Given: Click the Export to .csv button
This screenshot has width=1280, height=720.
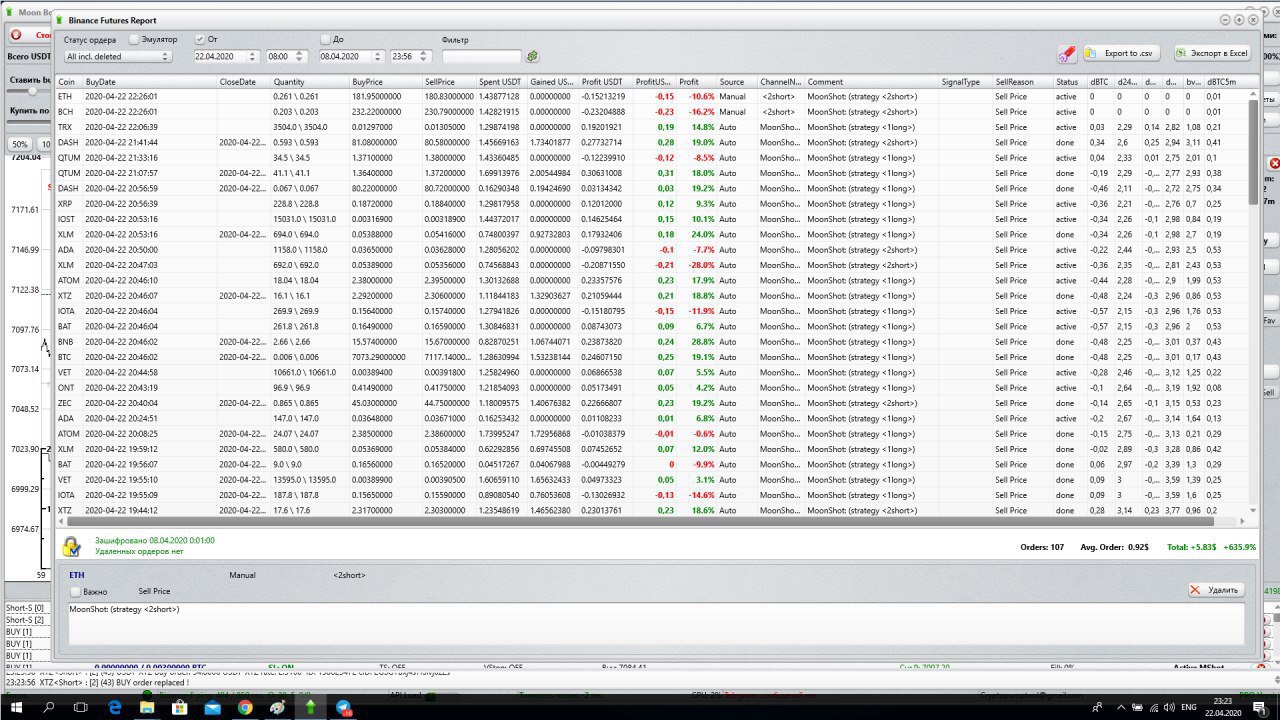Looking at the screenshot, I should pyautogui.click(x=1122, y=53).
